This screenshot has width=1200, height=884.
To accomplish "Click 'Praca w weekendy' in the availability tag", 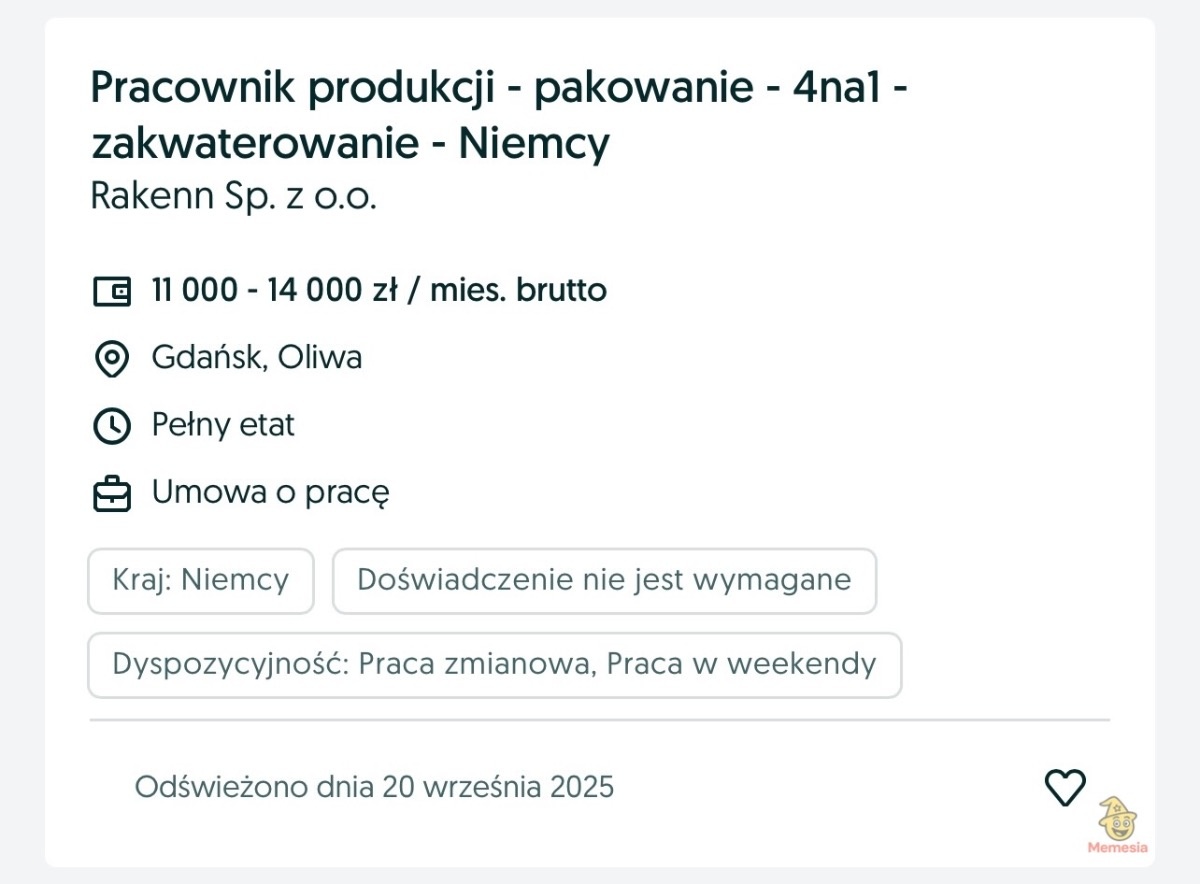I will tap(741, 665).
